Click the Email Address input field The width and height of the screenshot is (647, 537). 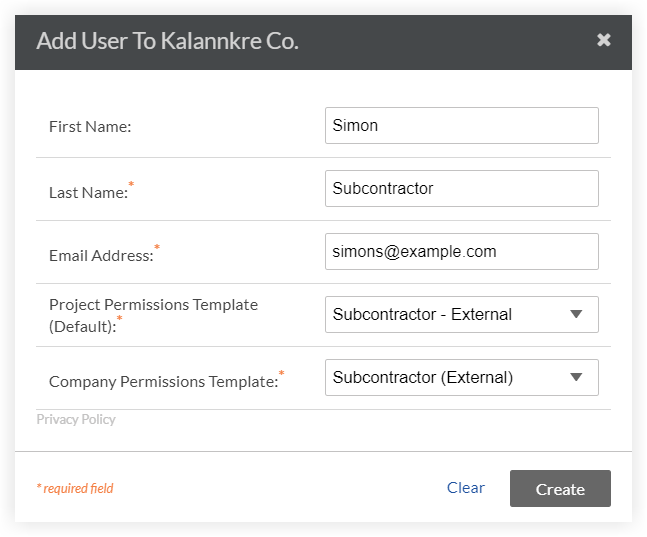pyautogui.click(x=461, y=252)
